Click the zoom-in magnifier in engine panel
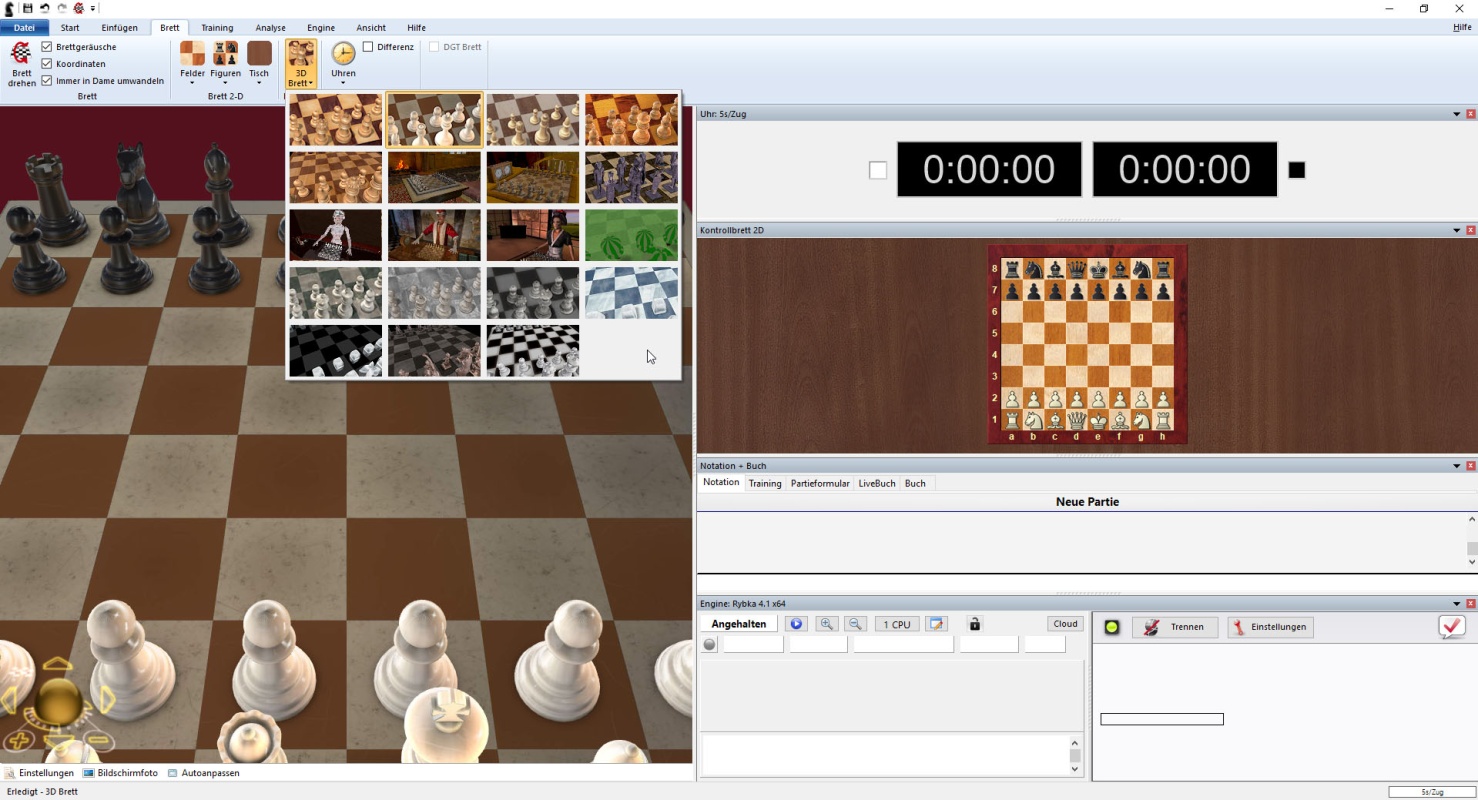This screenshot has height=800, width=1478. pos(827,624)
